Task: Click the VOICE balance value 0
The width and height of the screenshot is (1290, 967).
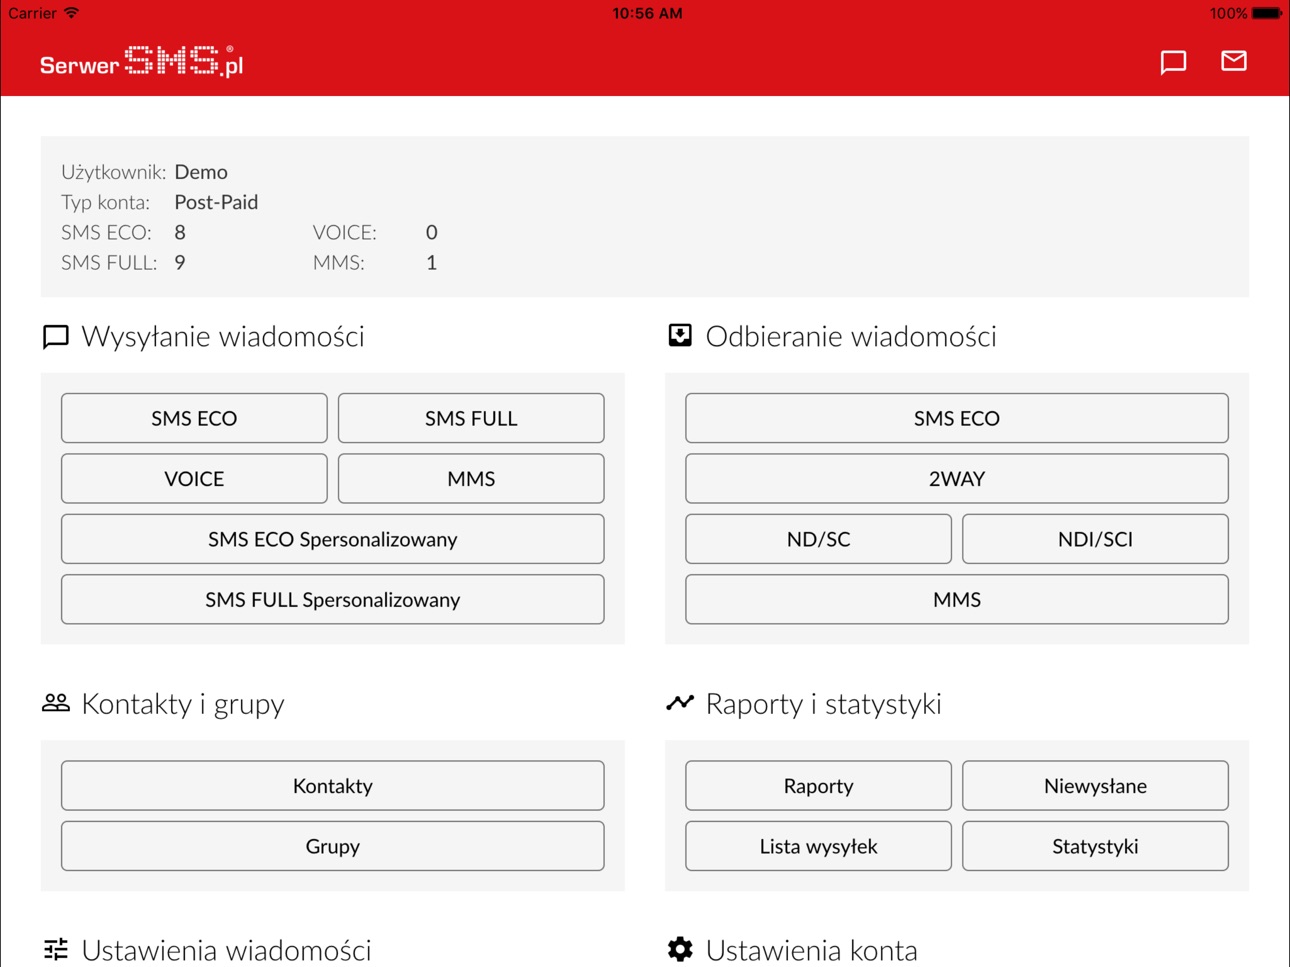Action: (432, 232)
